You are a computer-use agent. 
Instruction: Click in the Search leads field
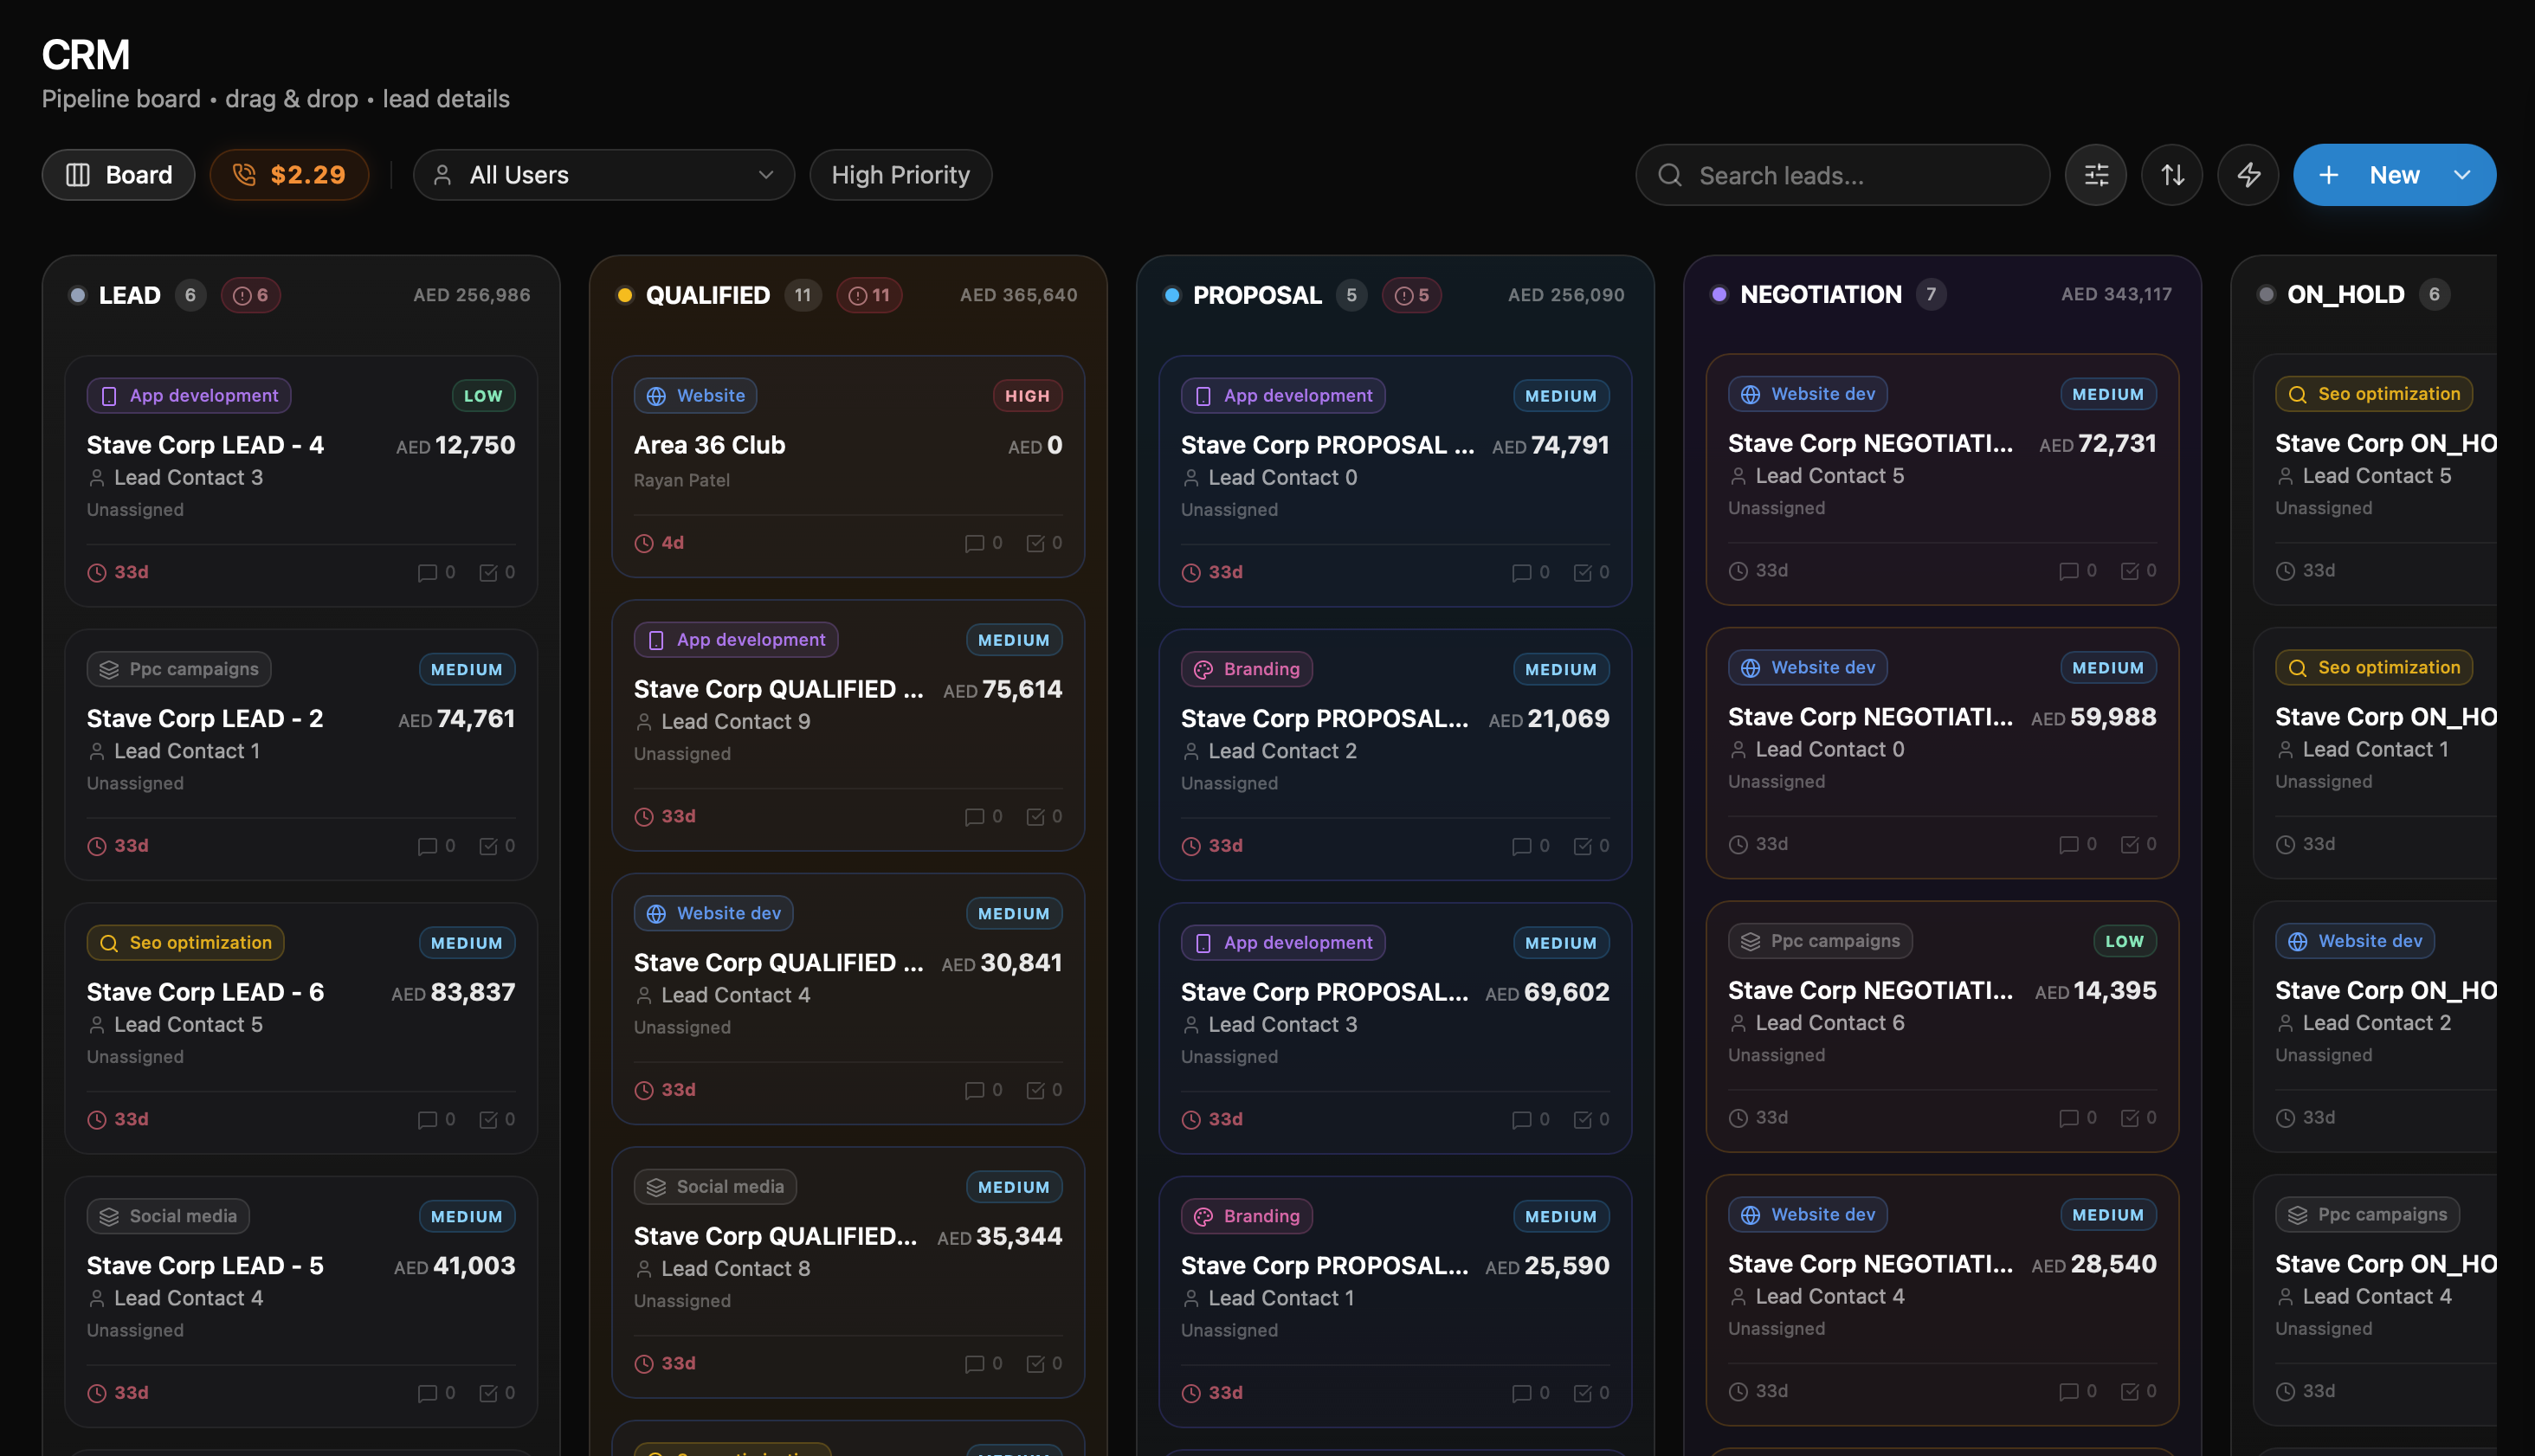1842,175
